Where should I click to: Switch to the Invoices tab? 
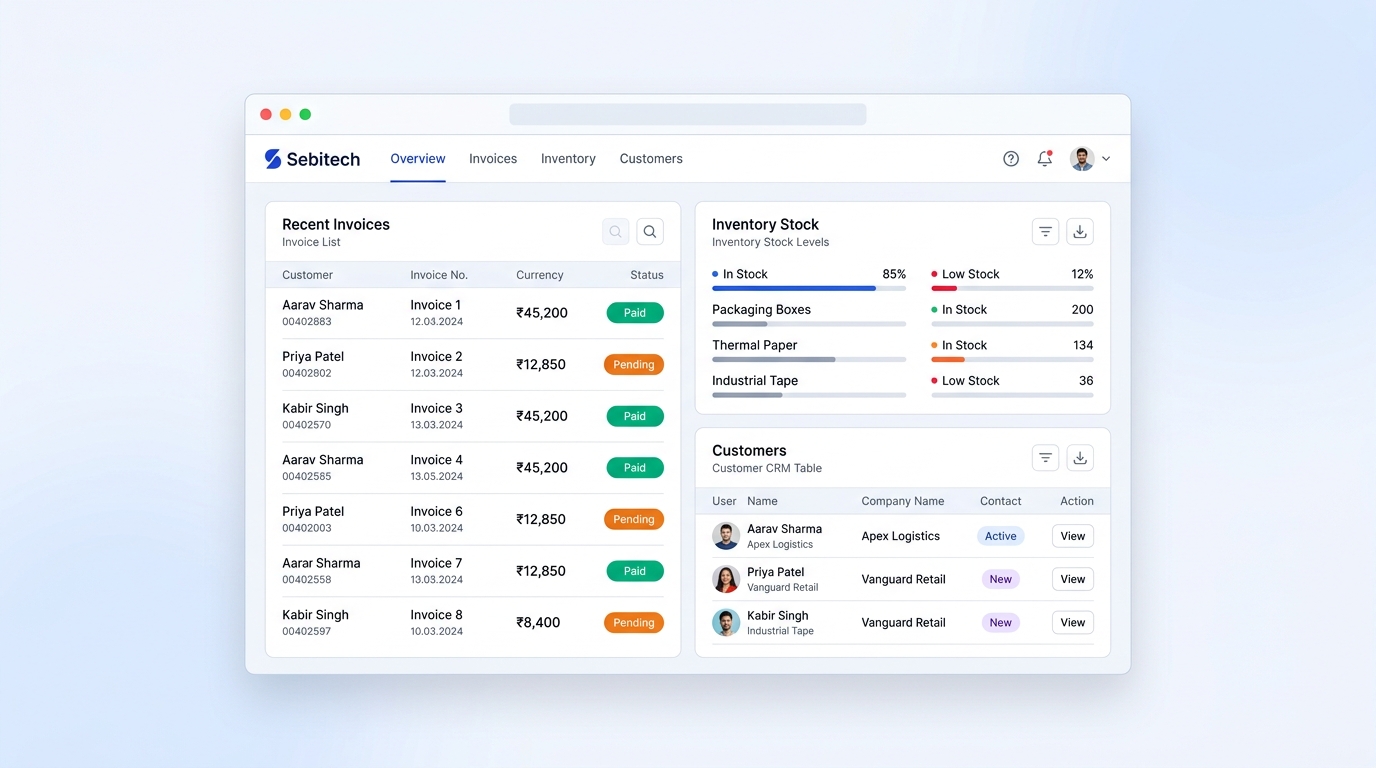[x=493, y=159]
